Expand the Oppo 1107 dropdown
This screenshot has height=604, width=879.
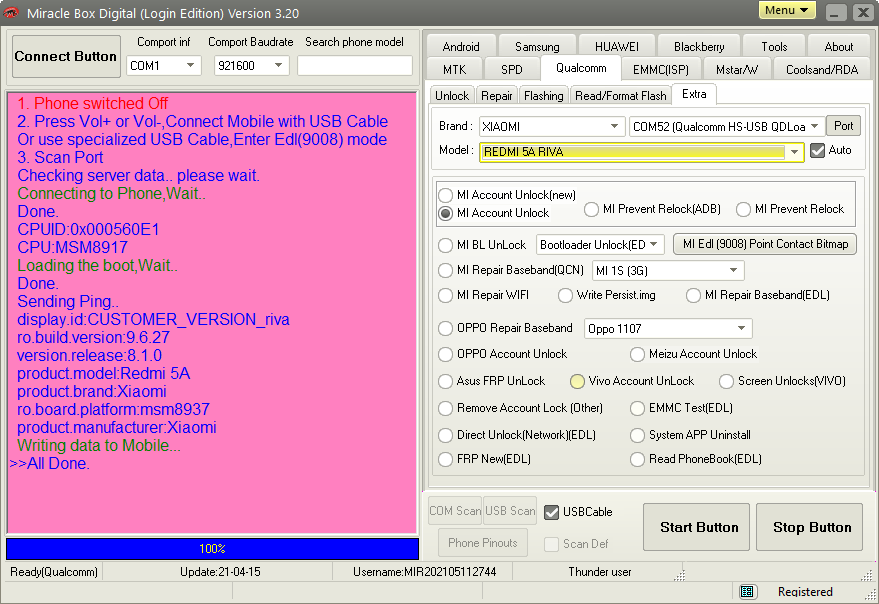click(742, 328)
